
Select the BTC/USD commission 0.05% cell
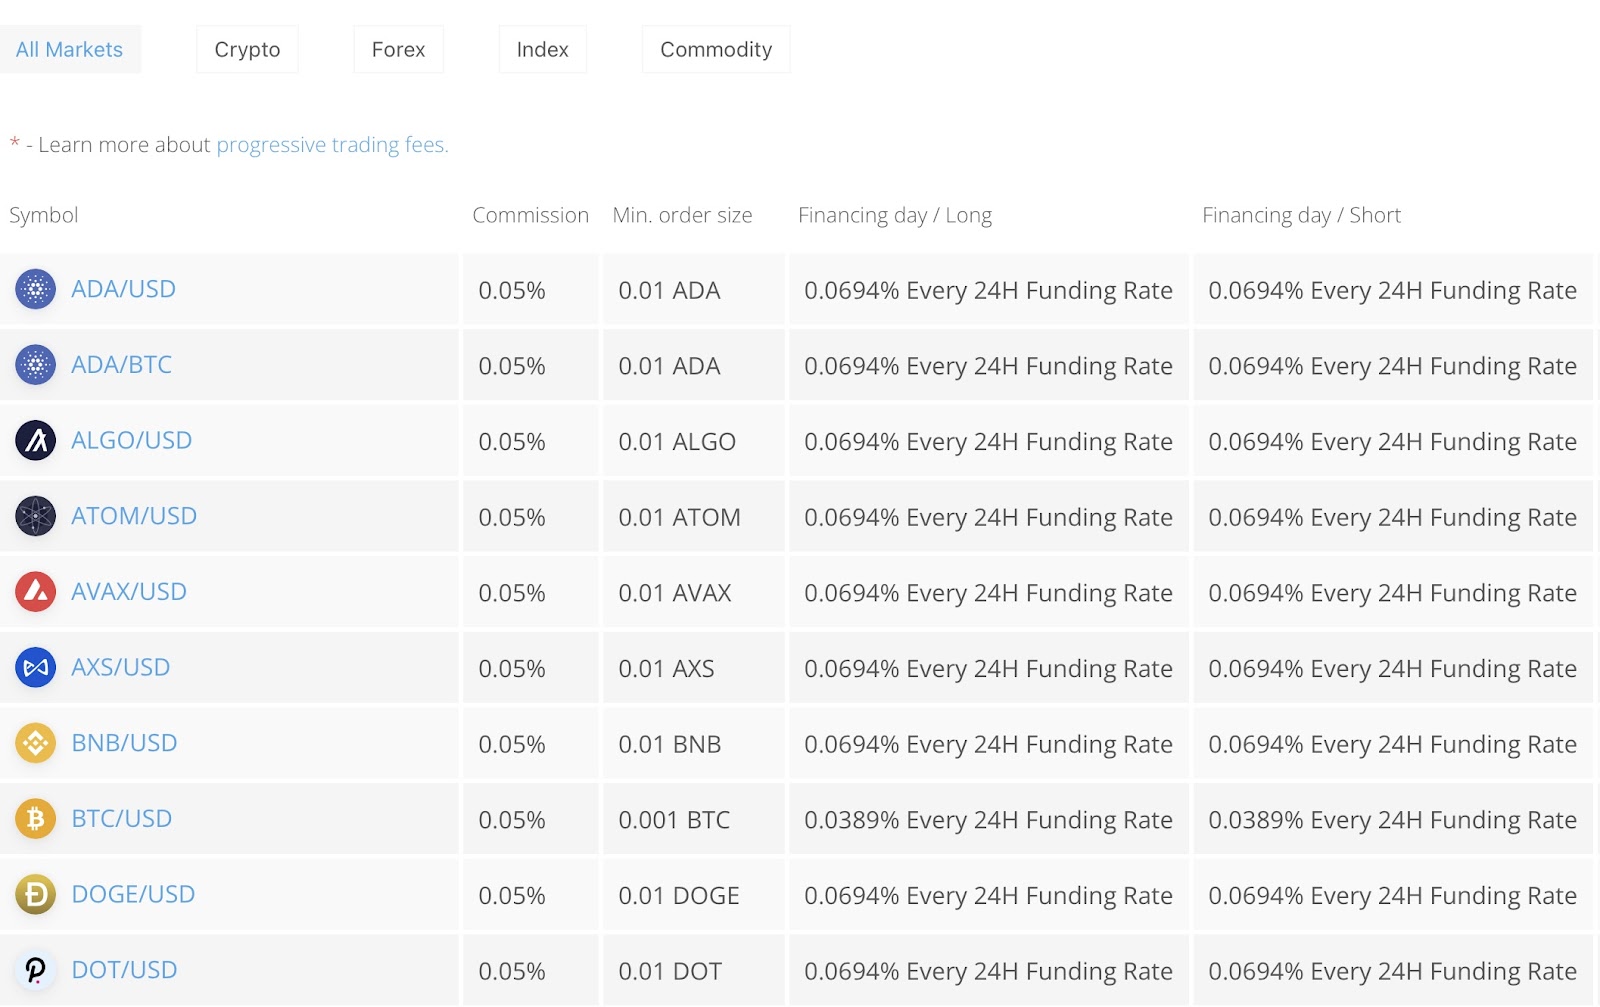coord(530,819)
